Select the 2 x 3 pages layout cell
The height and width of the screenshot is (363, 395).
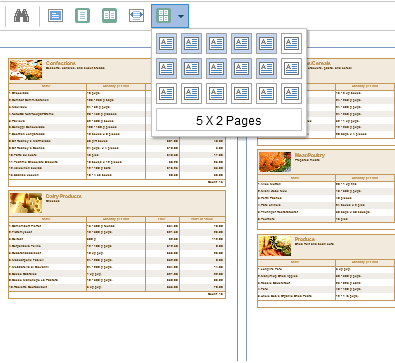click(191, 93)
